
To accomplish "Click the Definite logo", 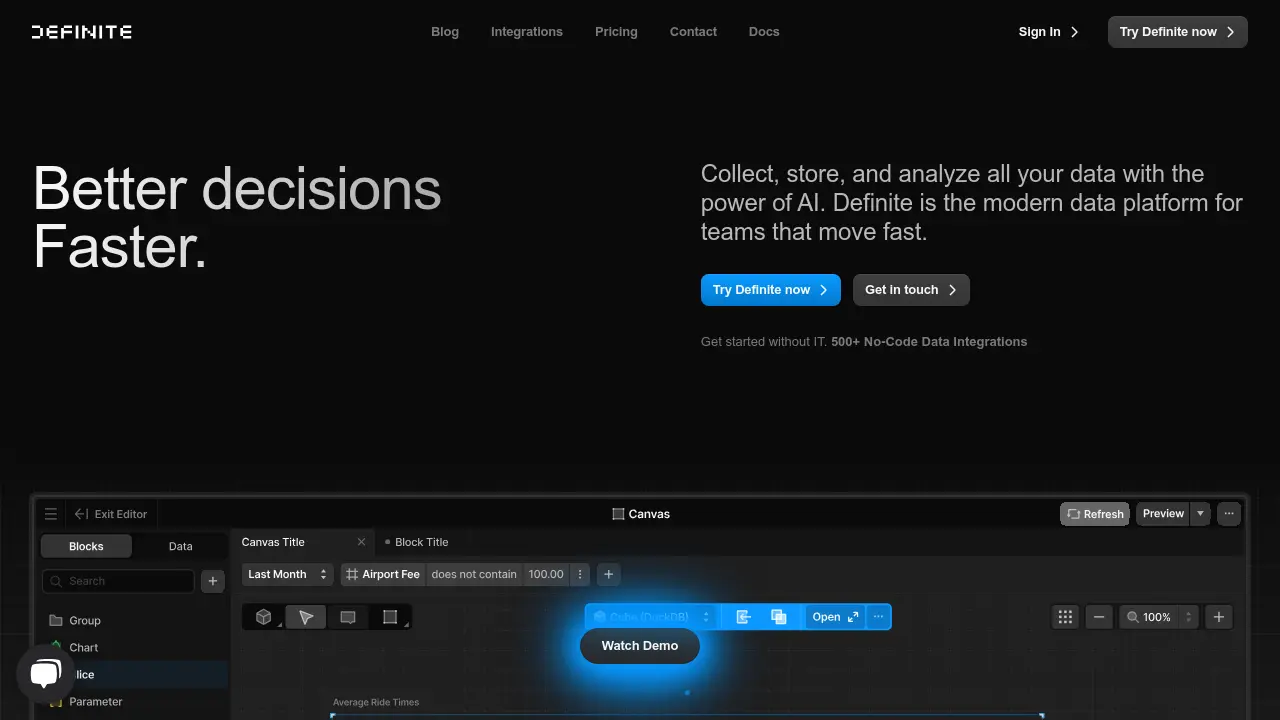I will coord(82,32).
